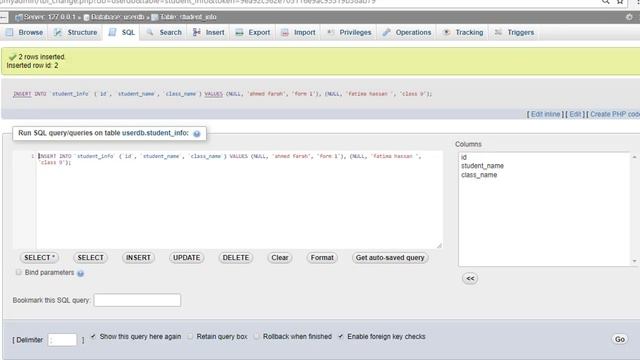Click browser bookmark star icon
Image resolution: width=640 pixels, height=360 pixels.
pos(620,2)
